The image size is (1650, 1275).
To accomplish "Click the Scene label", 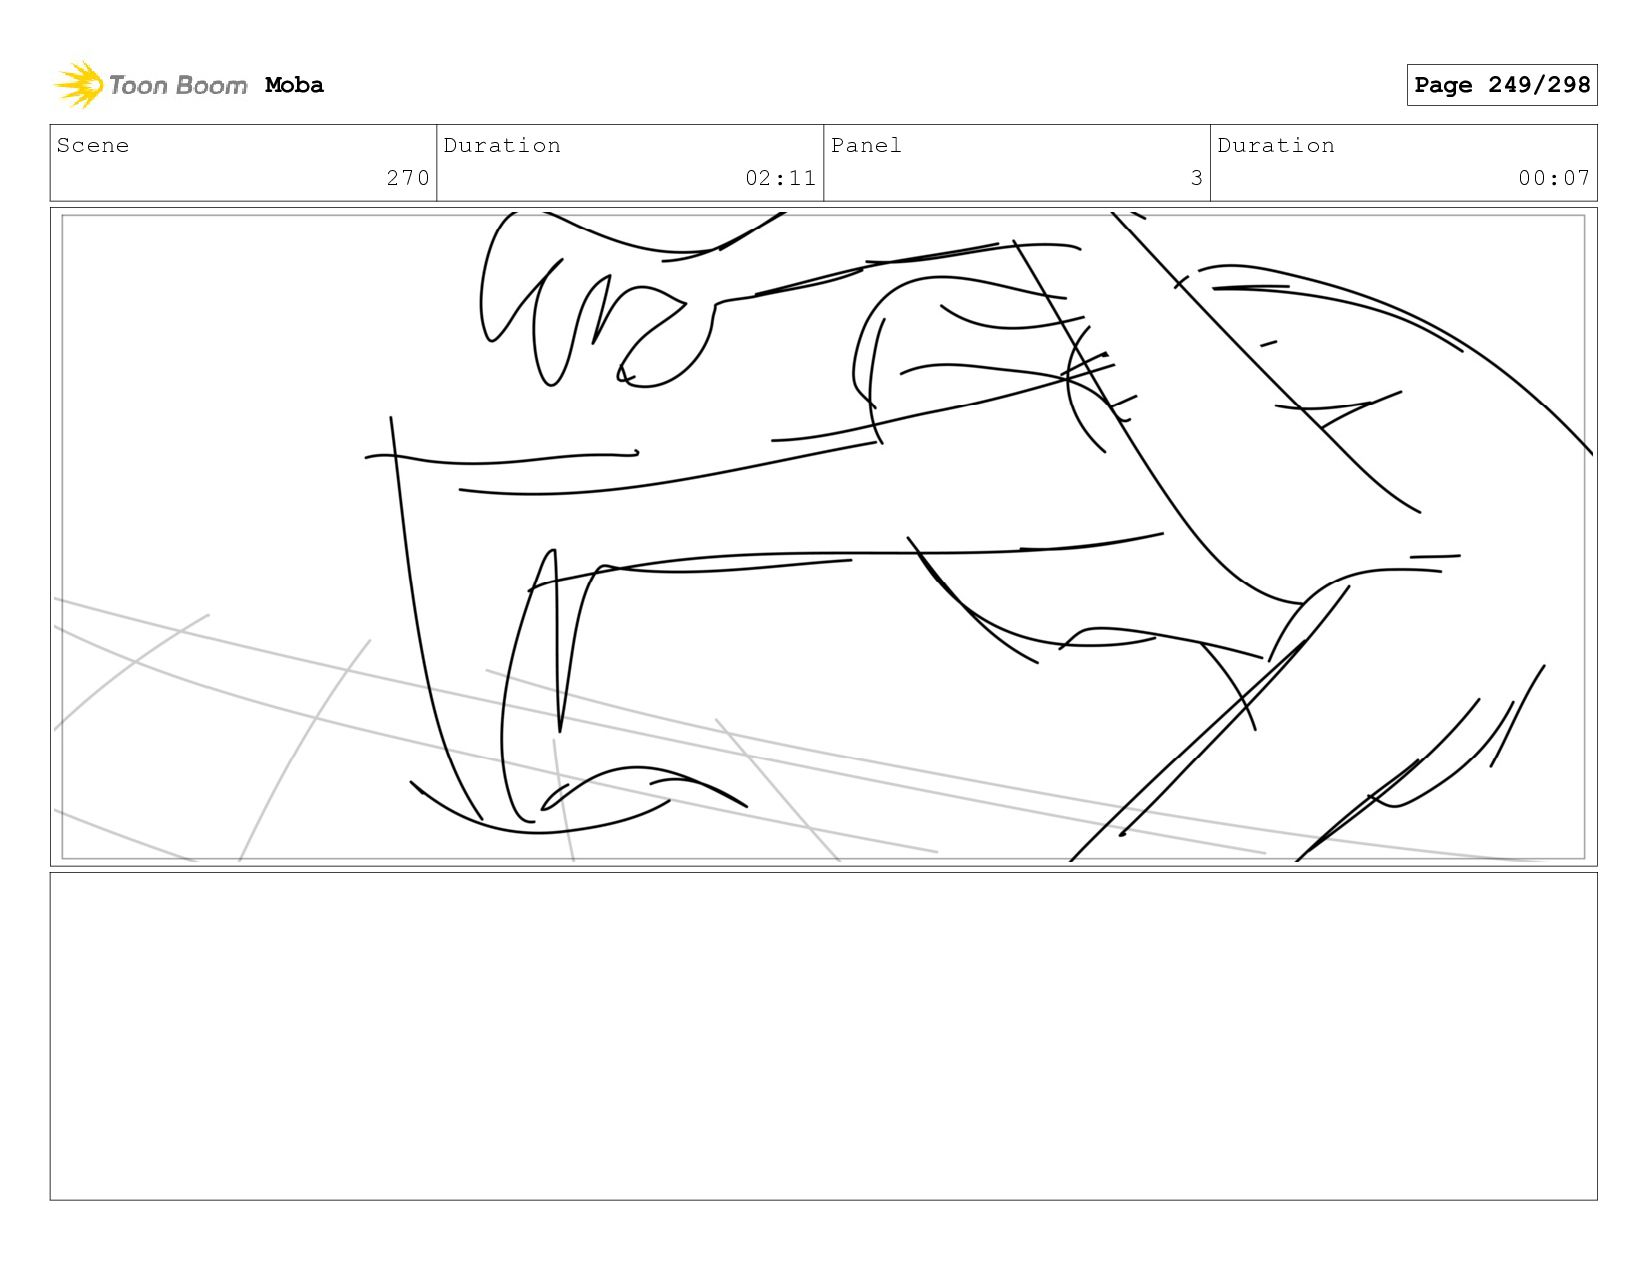I will click(93, 145).
